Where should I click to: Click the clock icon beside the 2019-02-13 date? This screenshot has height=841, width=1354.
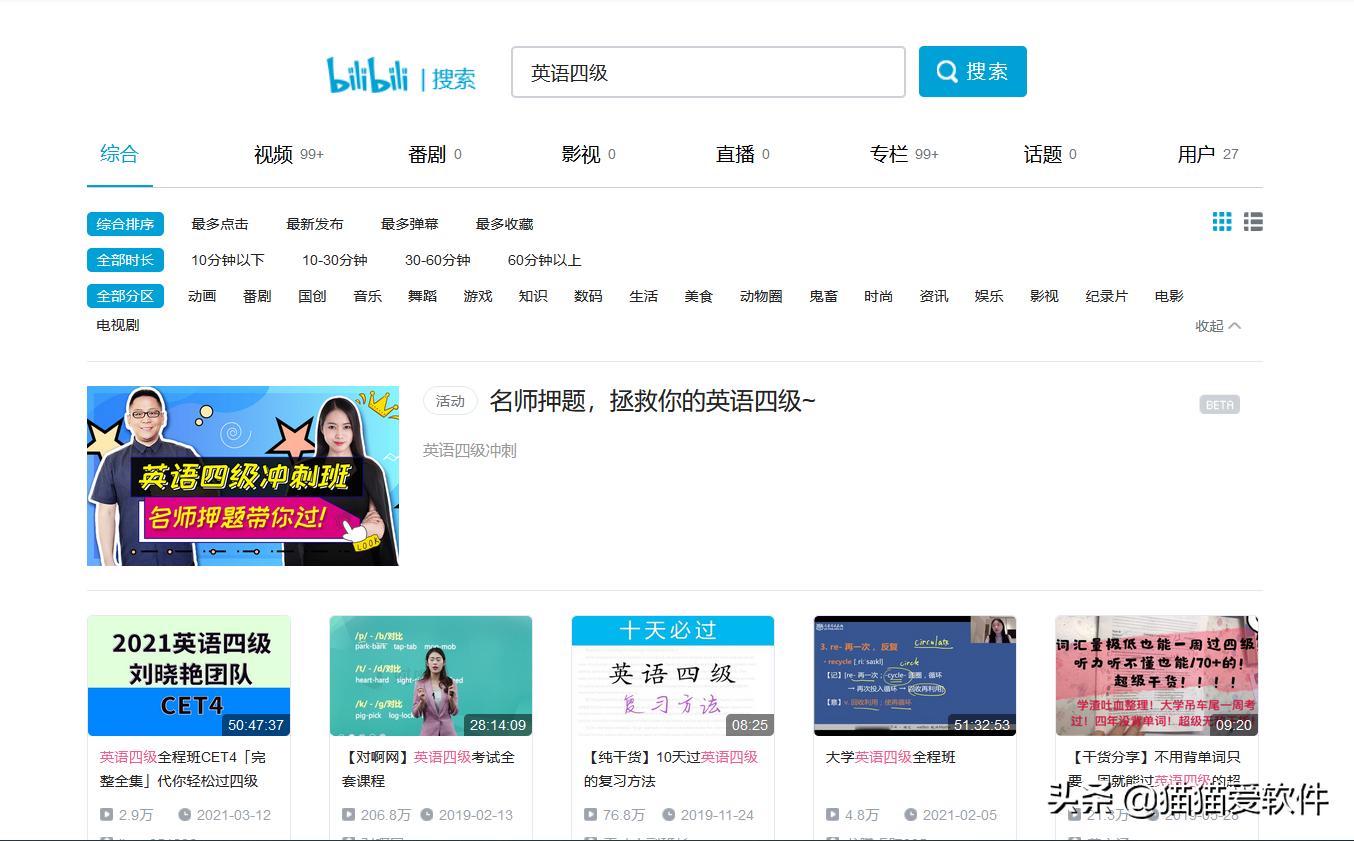(429, 815)
